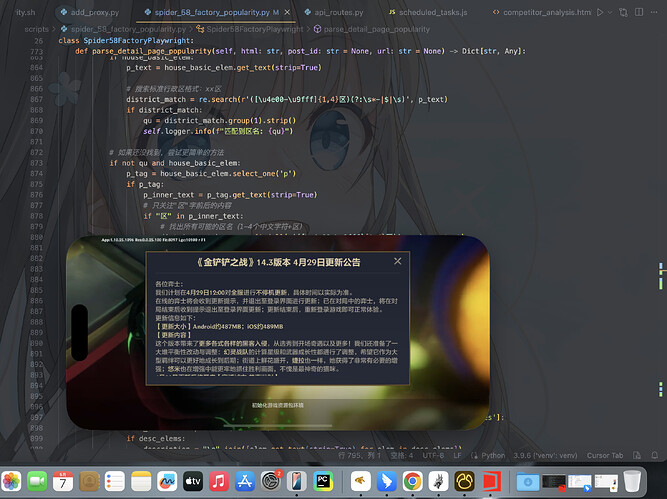Viewport: 667px width, 499px height.
Task: Open Photos app in the Dock
Action: click(11, 481)
